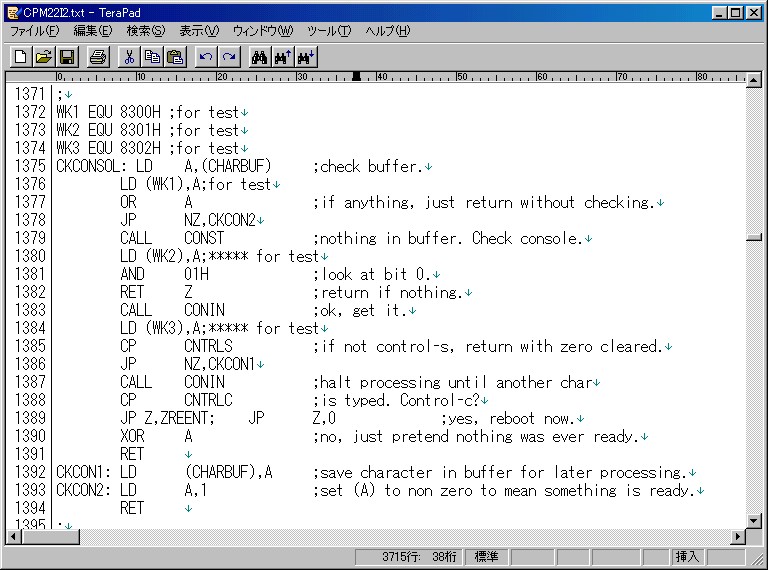The height and width of the screenshot is (570, 768).
Task: Open the ウィンドウ(W) menu
Action: (x=263, y=31)
